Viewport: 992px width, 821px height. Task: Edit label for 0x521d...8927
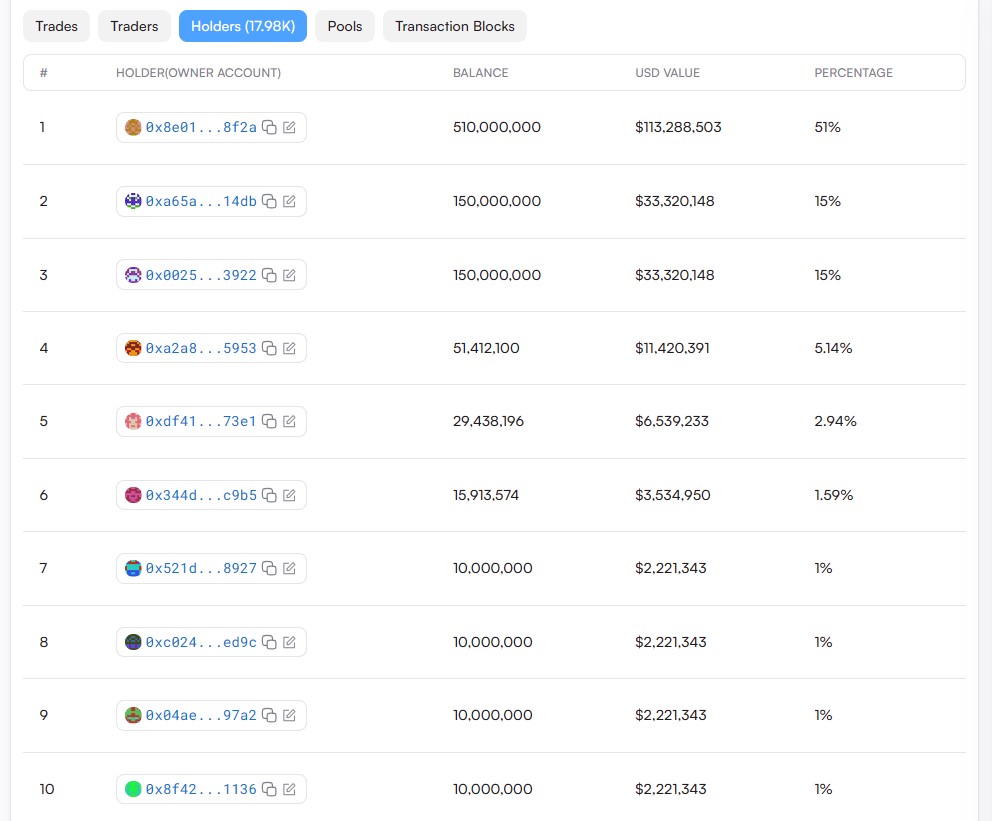coord(289,568)
